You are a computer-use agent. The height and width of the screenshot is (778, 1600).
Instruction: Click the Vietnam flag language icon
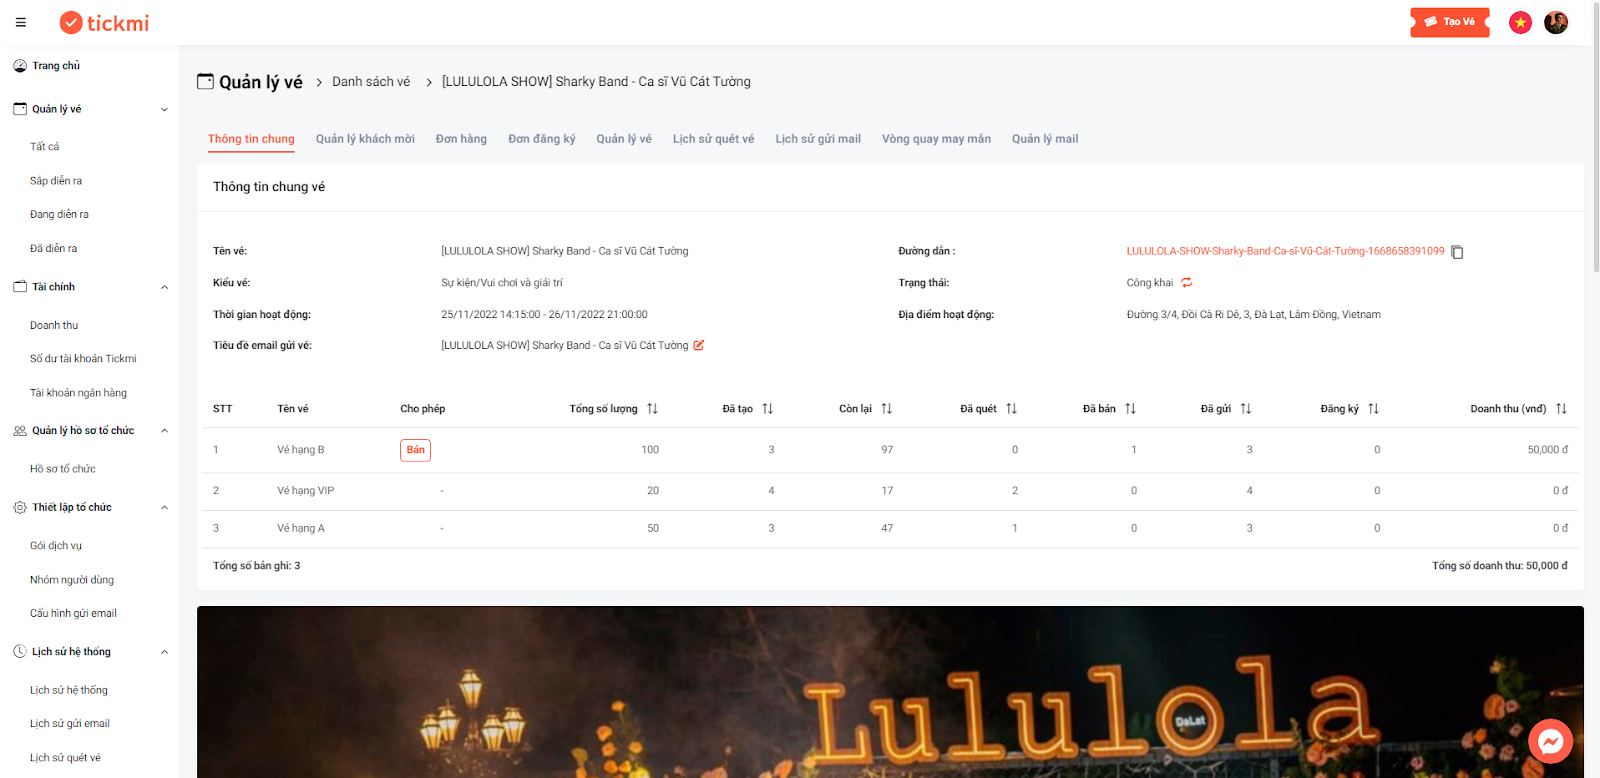(x=1520, y=22)
